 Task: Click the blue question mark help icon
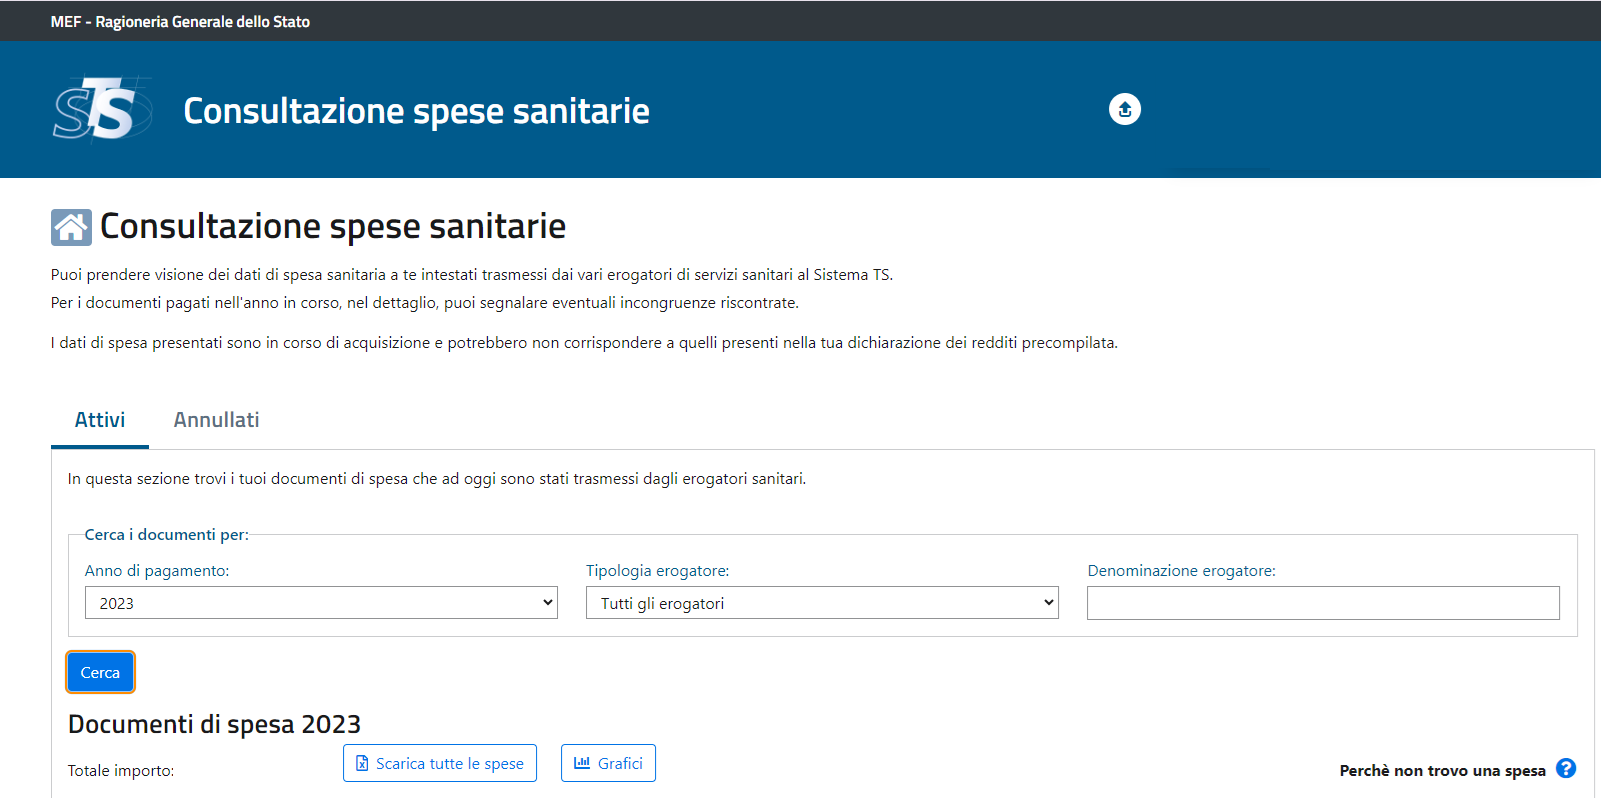1566,768
